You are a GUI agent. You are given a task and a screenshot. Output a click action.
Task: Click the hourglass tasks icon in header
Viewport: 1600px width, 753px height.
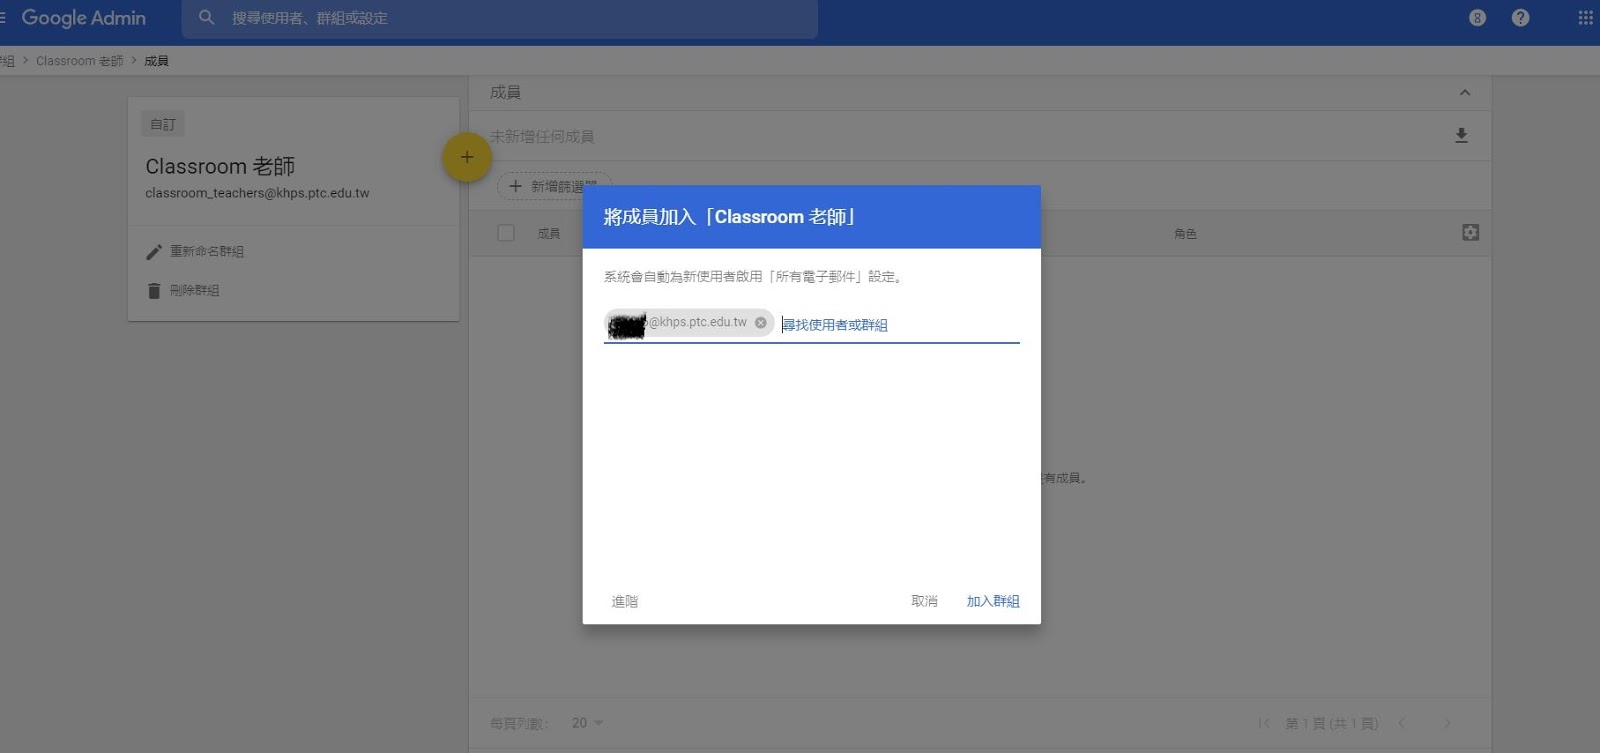[1477, 17]
